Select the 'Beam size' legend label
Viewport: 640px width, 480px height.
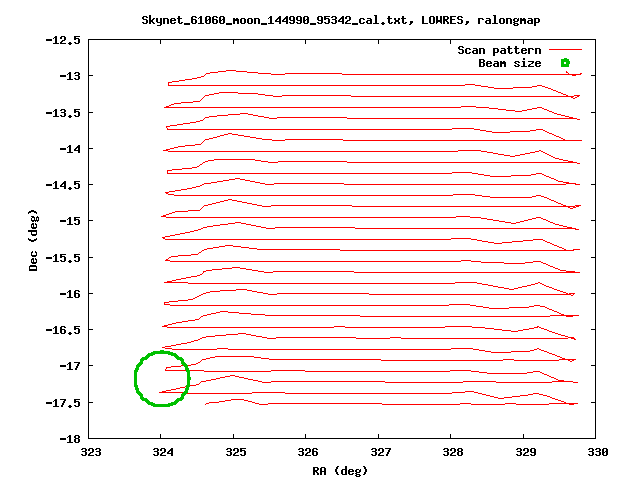[509, 63]
